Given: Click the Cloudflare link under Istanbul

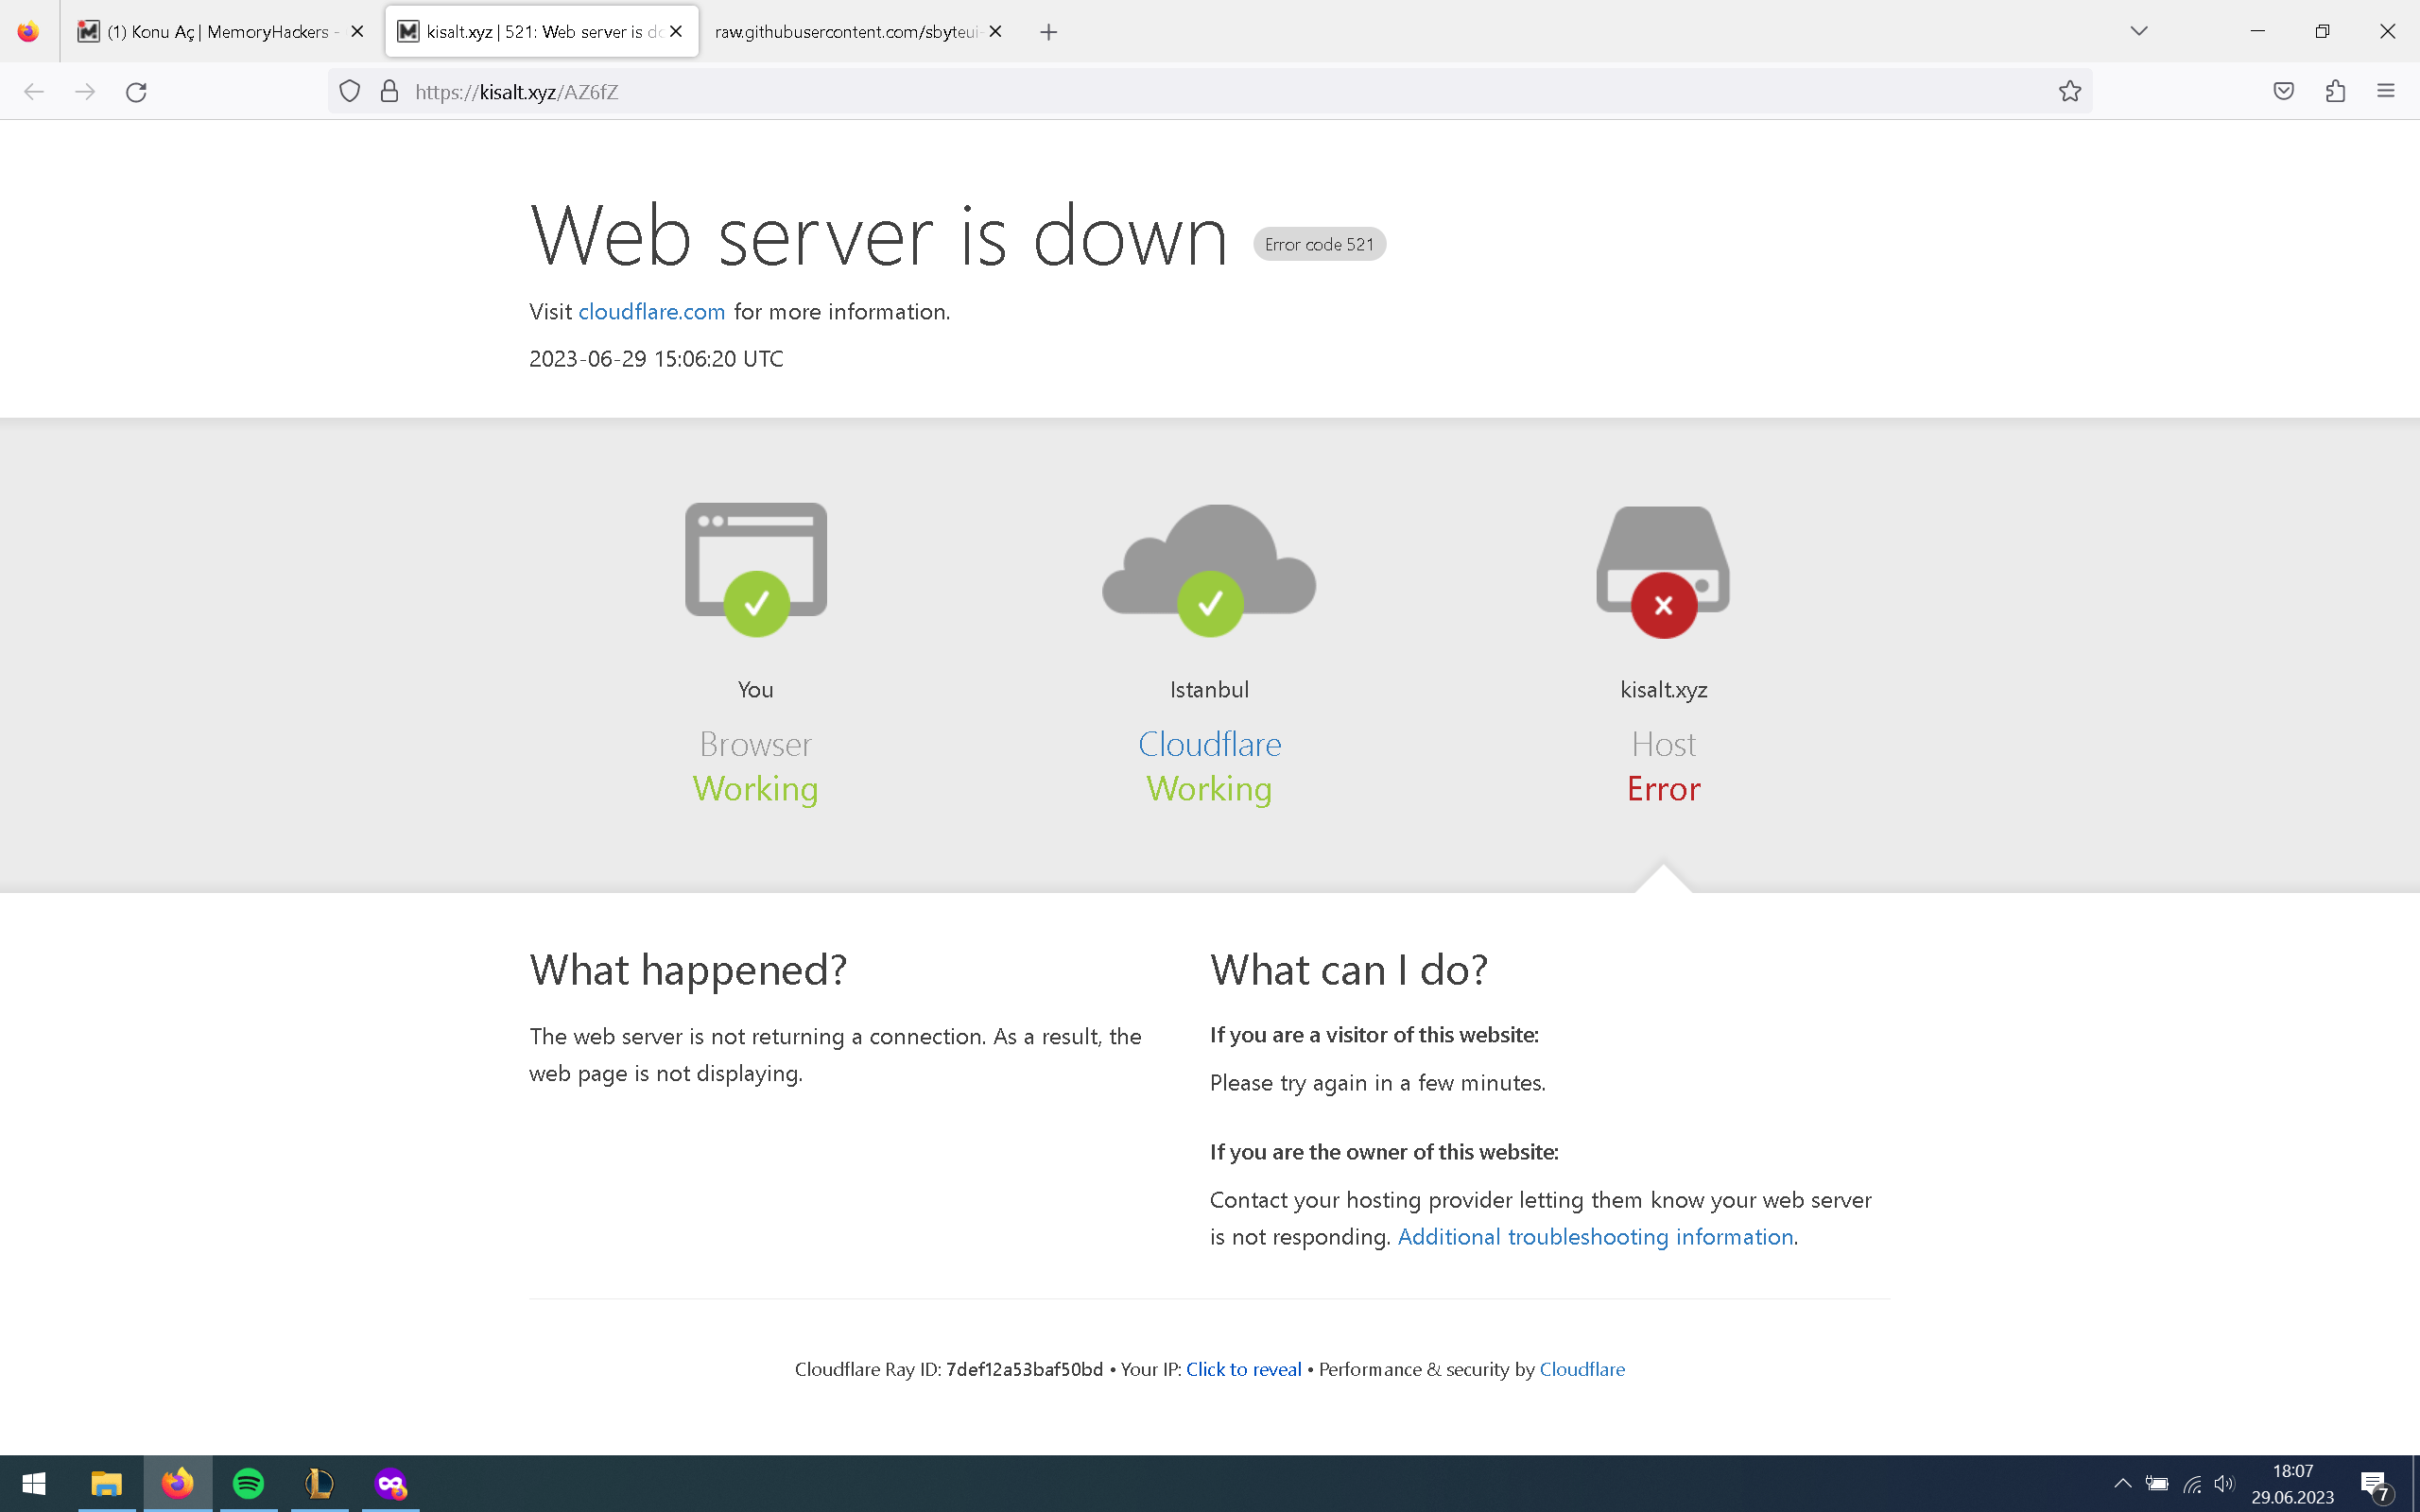Looking at the screenshot, I should tap(1210, 744).
